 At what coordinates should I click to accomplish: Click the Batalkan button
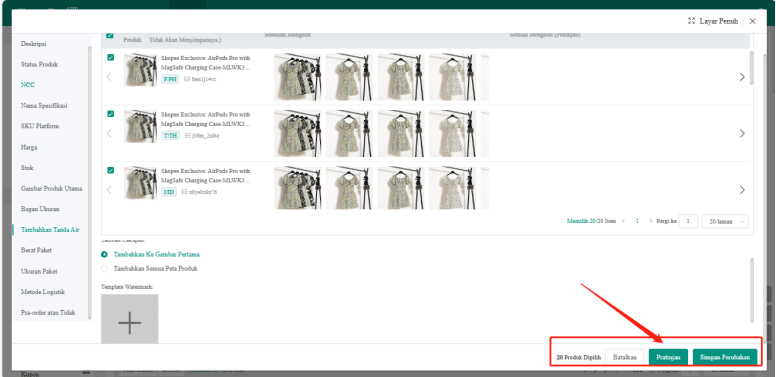[625, 357]
